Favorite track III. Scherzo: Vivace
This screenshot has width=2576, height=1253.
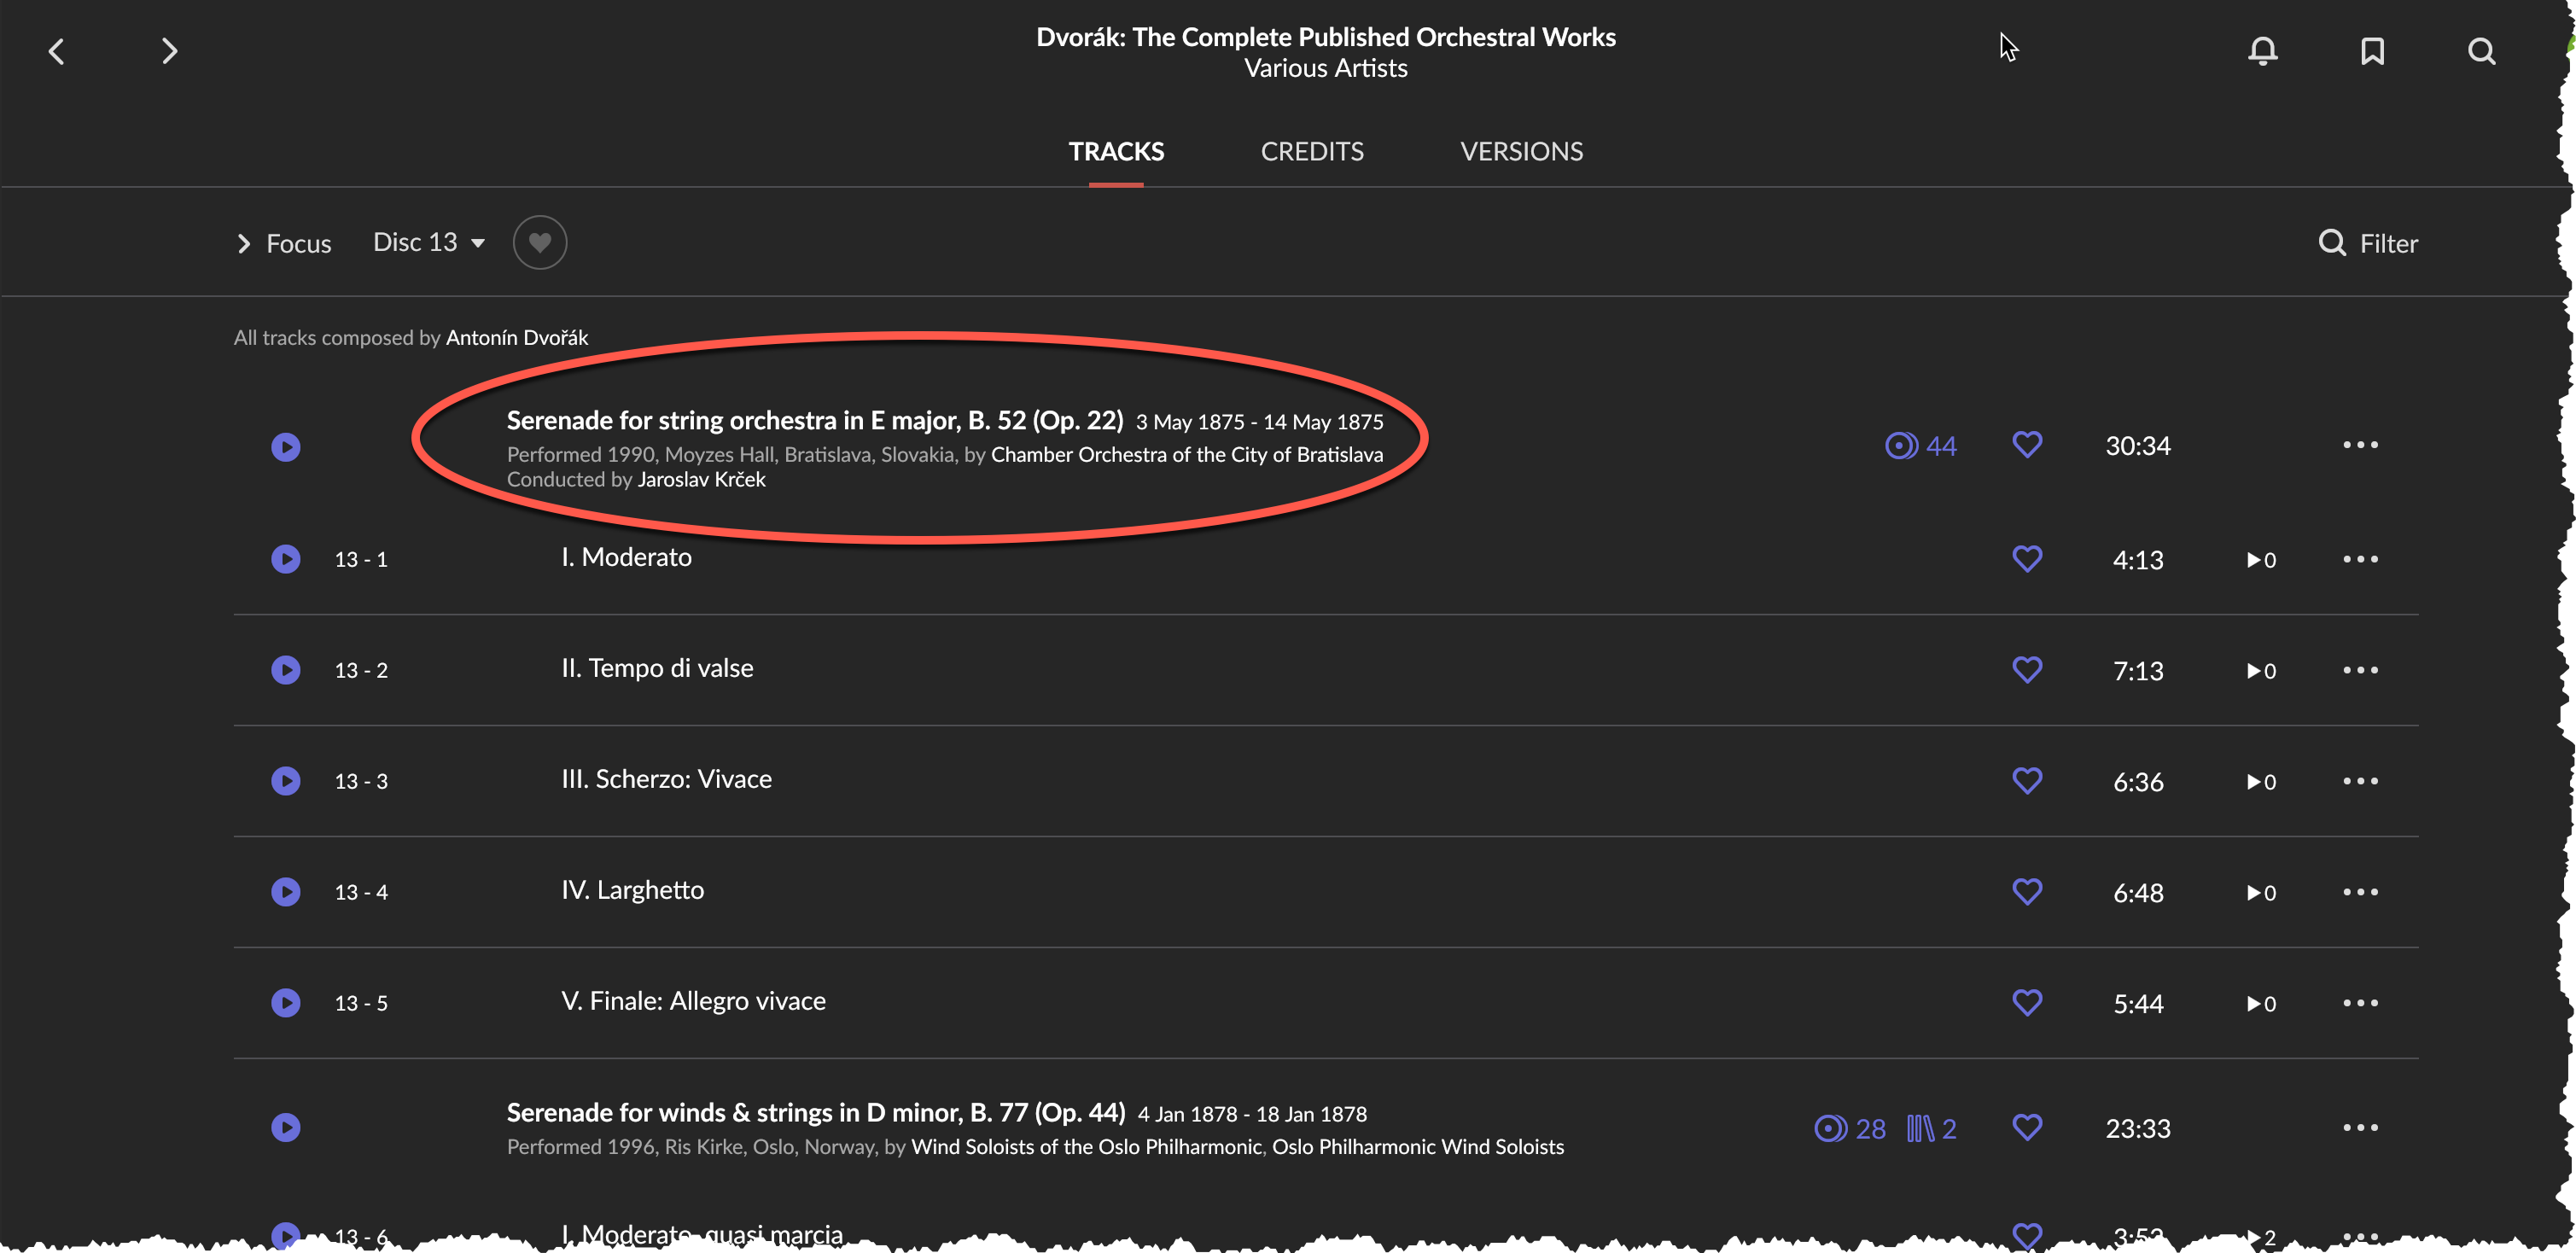[x=2027, y=780]
